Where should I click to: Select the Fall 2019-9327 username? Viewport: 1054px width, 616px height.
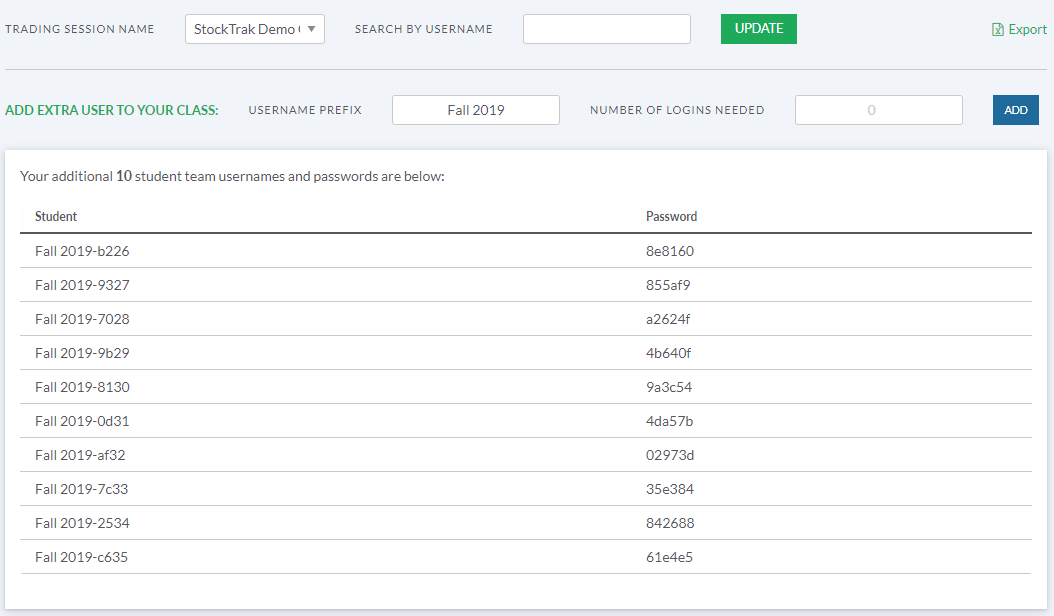(x=82, y=285)
